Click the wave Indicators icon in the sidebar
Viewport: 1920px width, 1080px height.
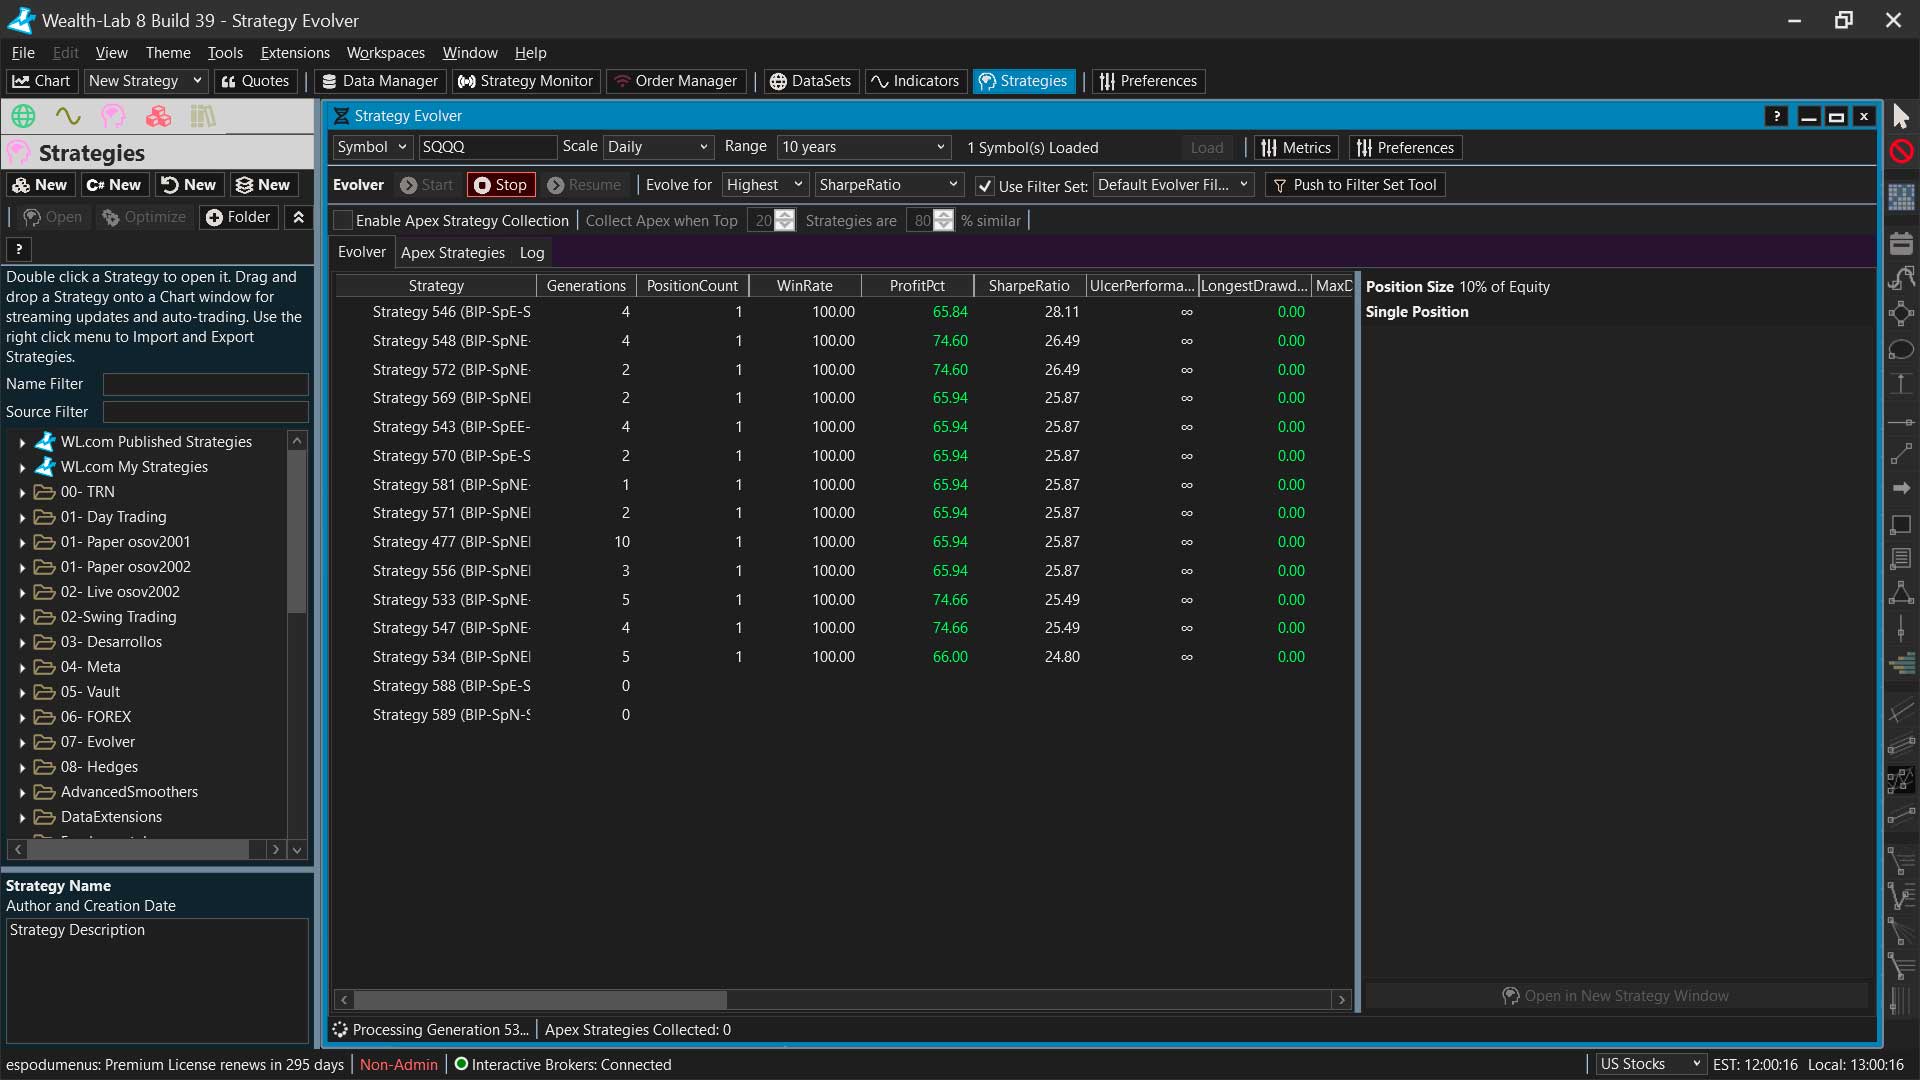(x=67, y=116)
